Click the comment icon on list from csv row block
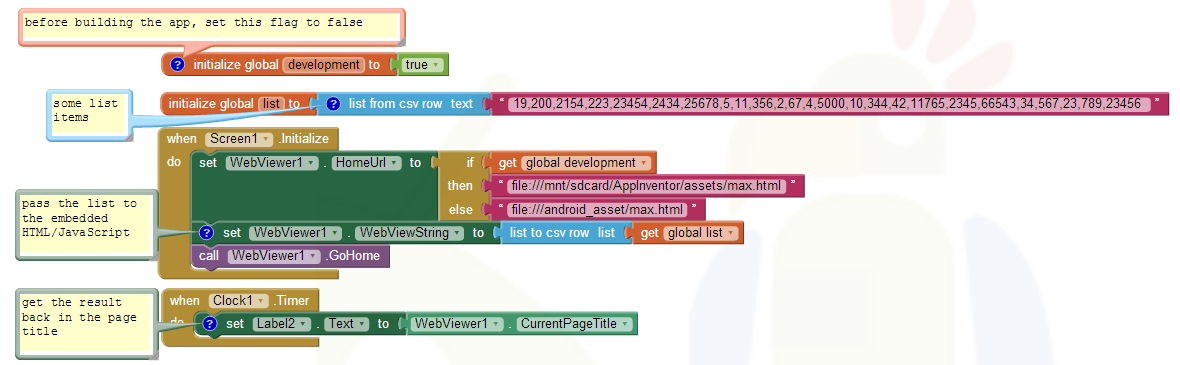This screenshot has width=1180, height=365. pos(333,104)
